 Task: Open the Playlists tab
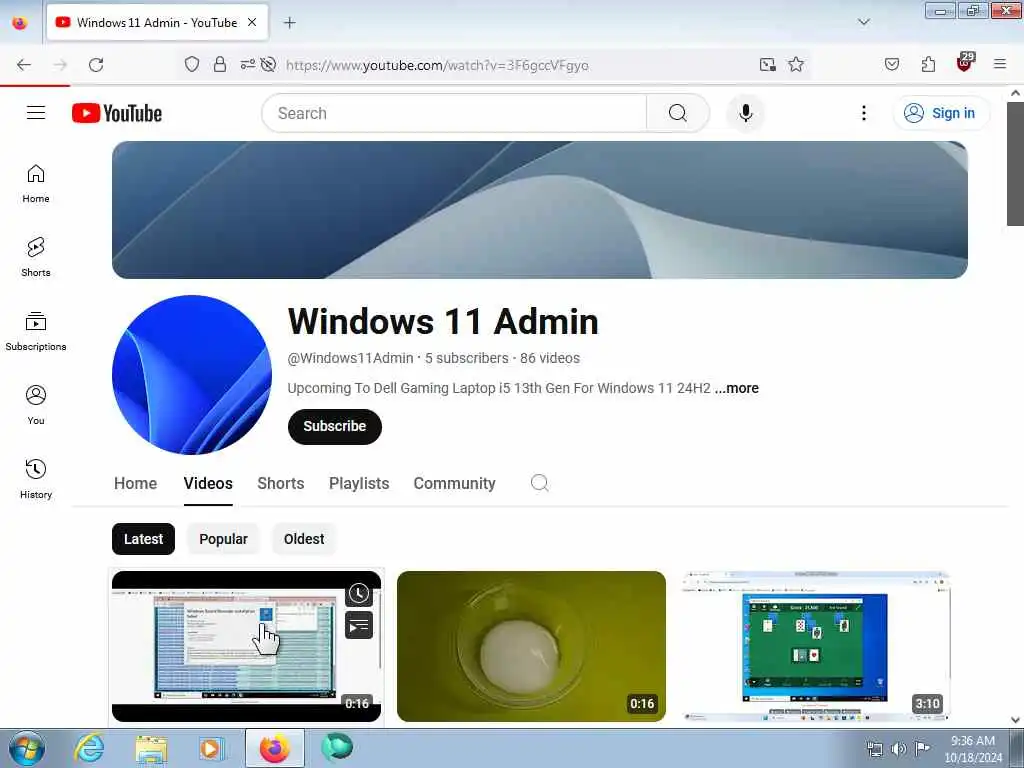(359, 483)
